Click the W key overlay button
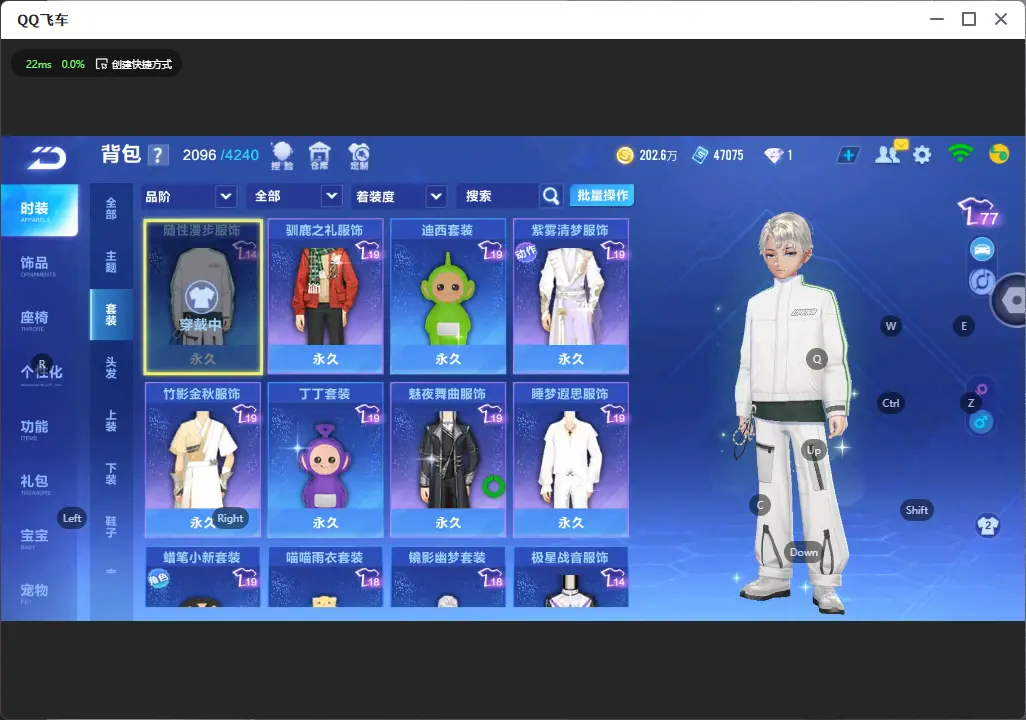The height and width of the screenshot is (720, 1026). pos(891,326)
